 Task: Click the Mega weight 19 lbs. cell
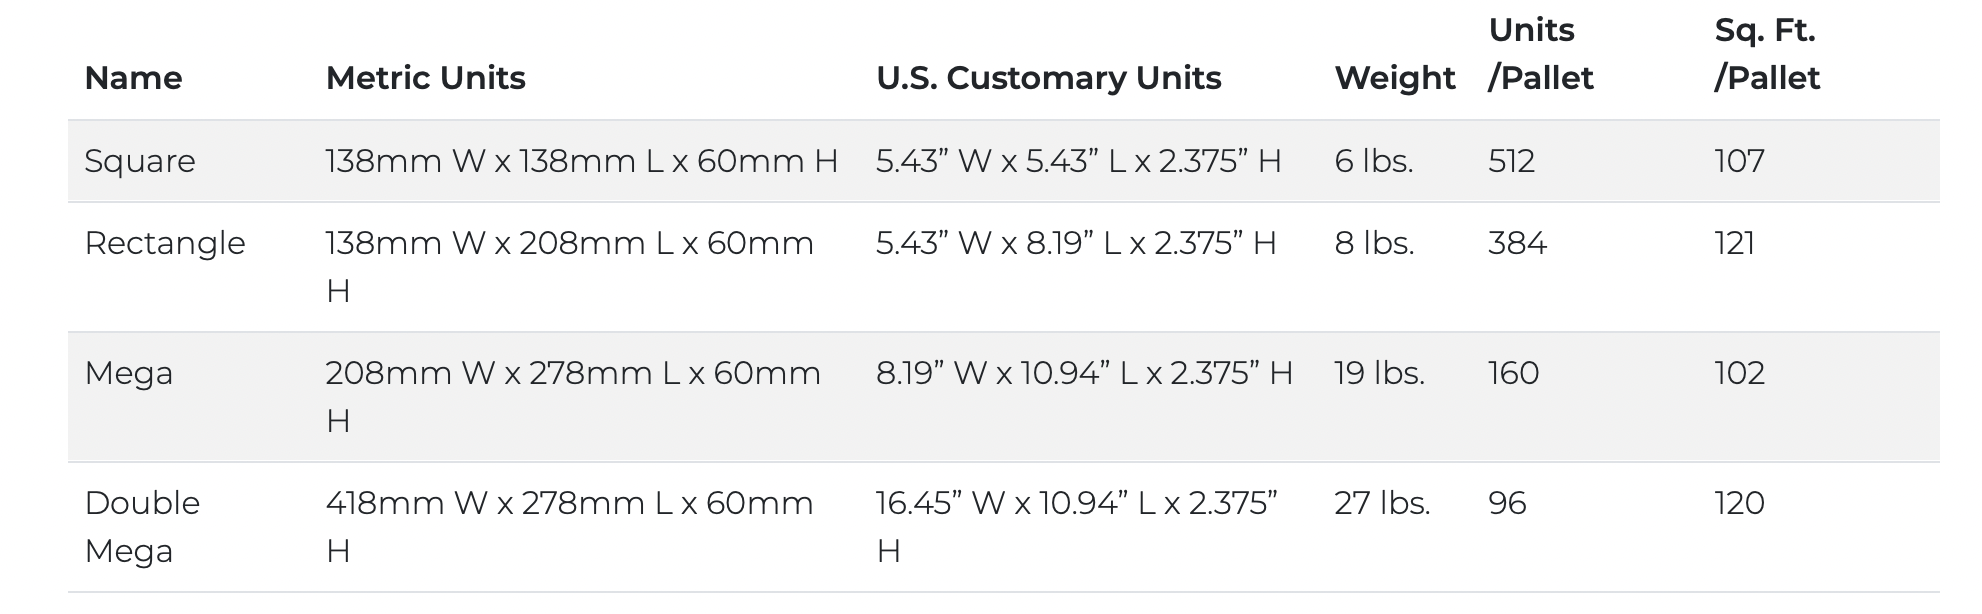coord(1379,373)
